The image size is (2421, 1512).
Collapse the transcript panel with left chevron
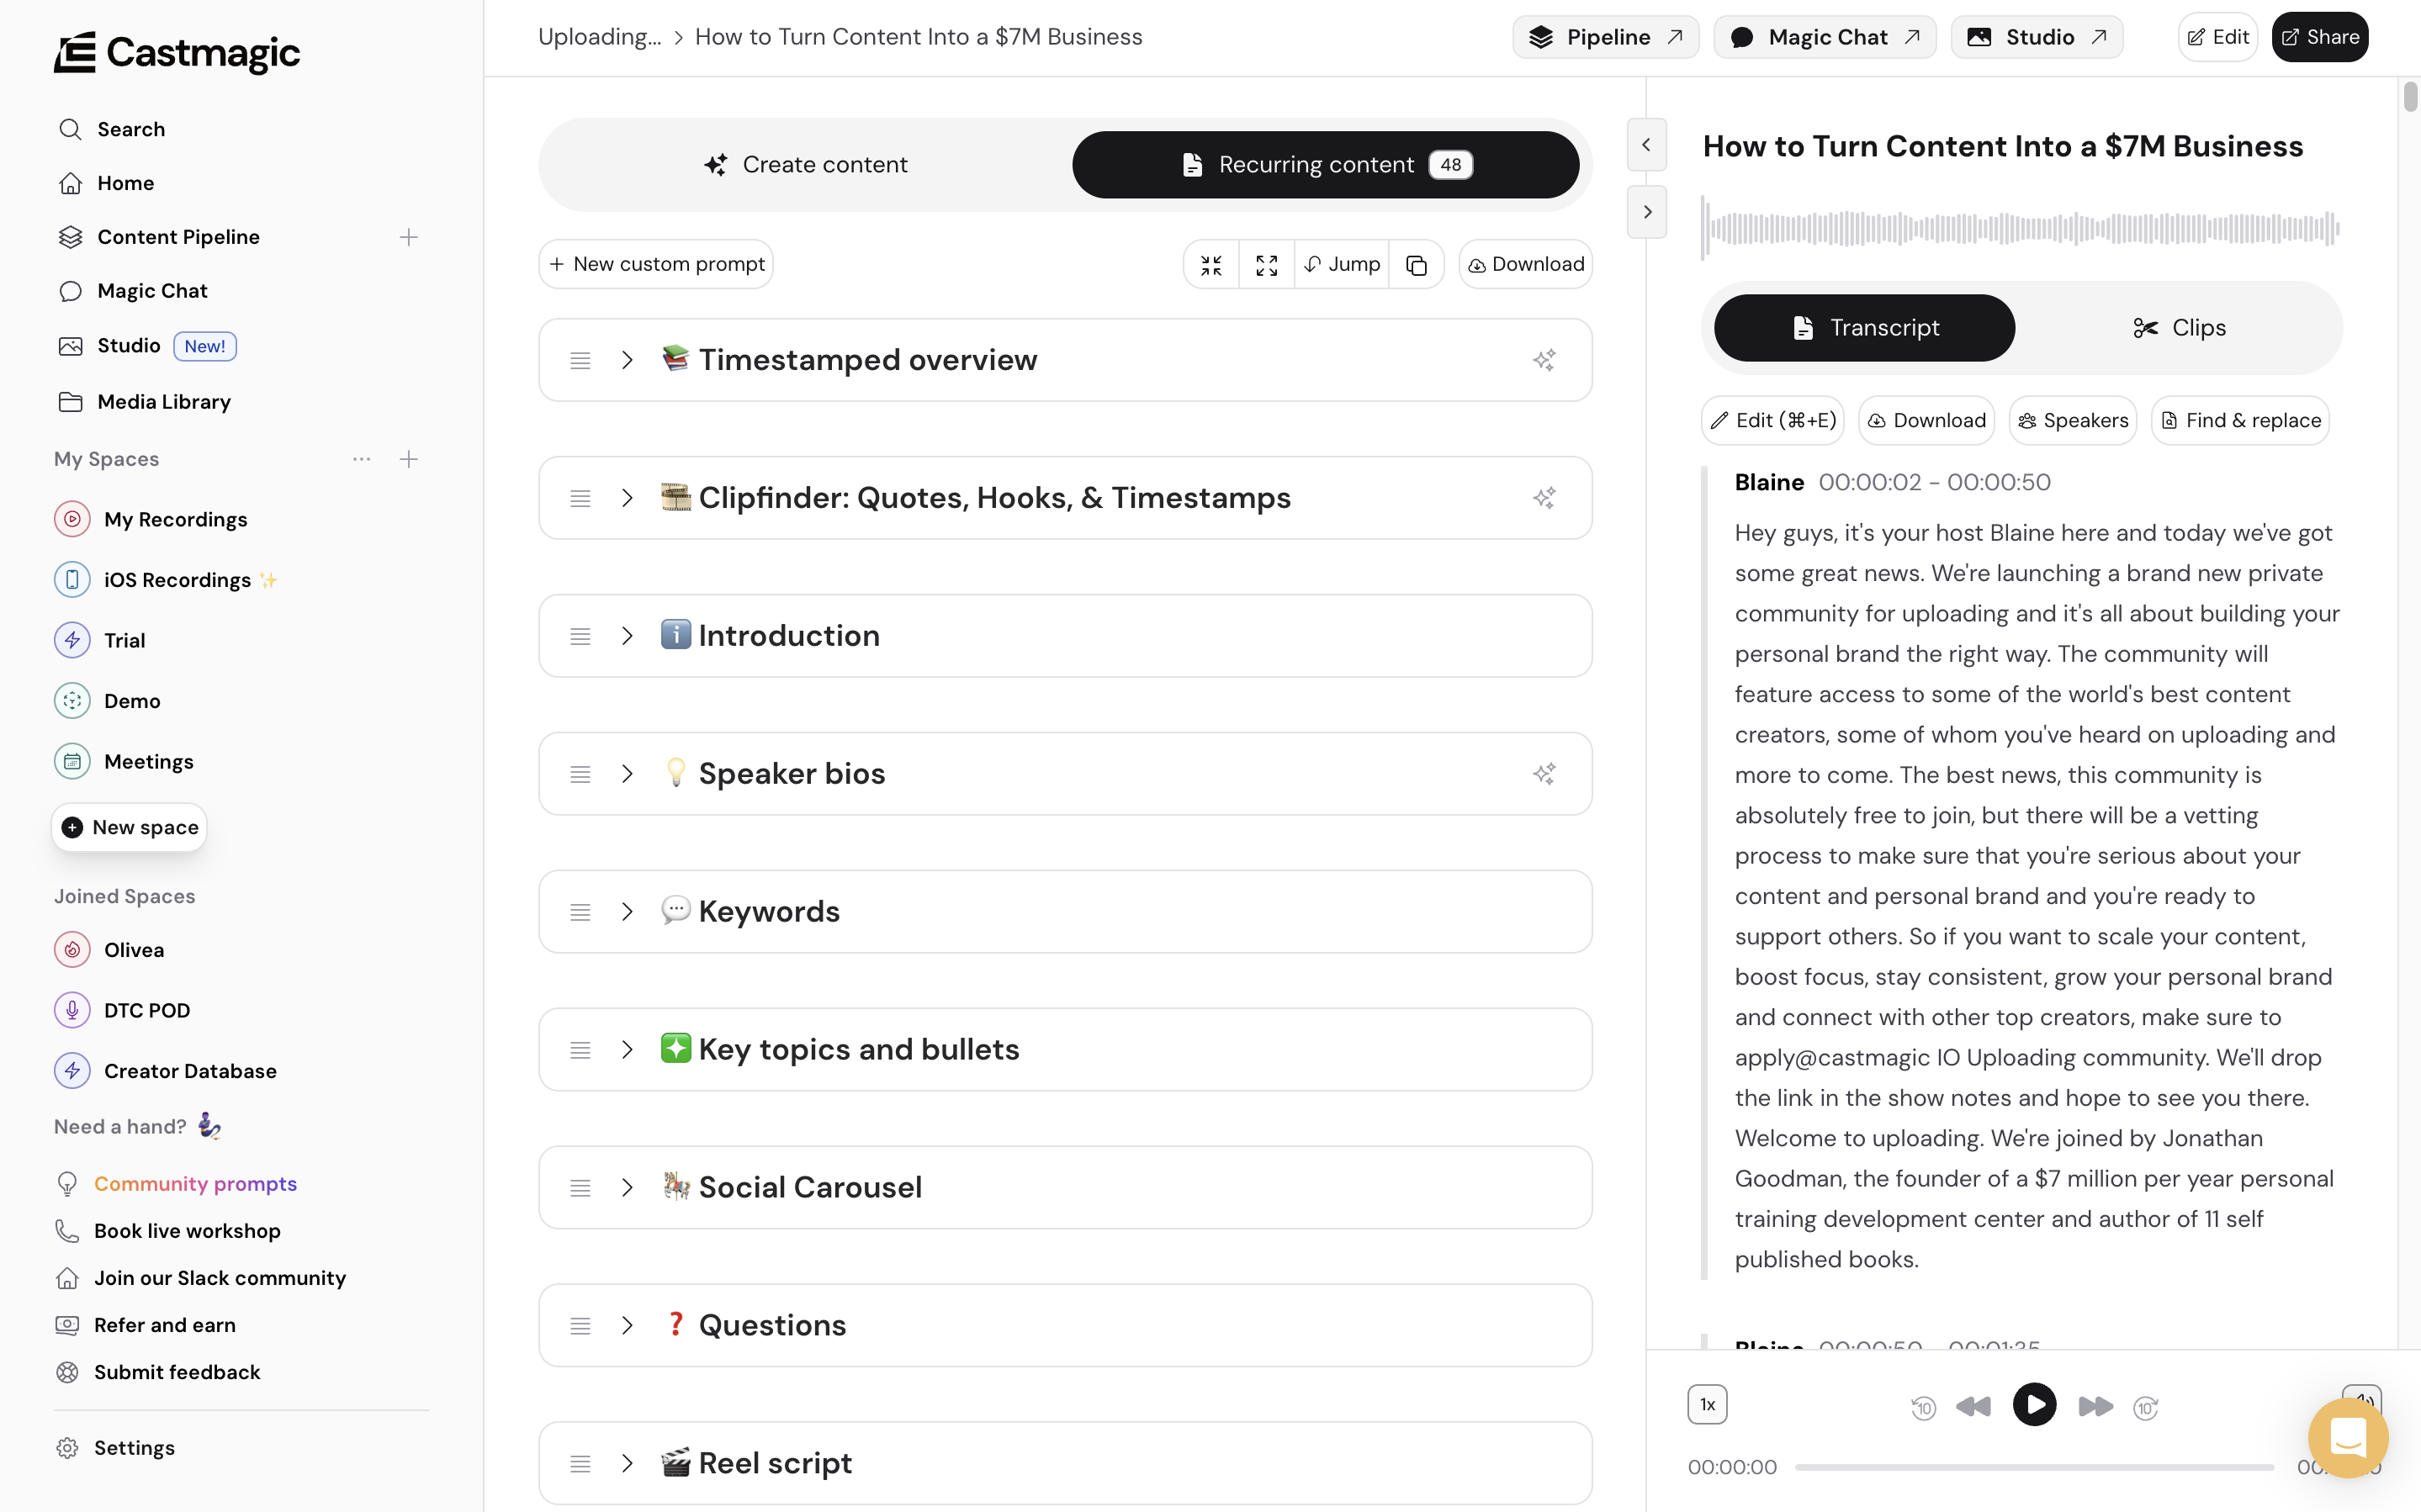coord(1646,145)
